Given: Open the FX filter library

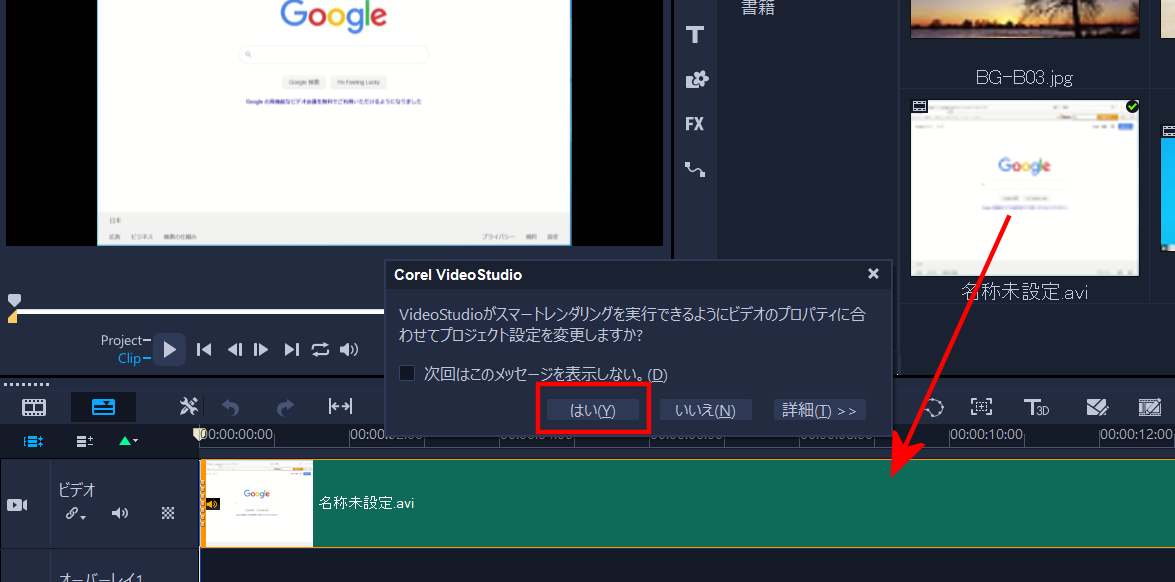Looking at the screenshot, I should [x=695, y=124].
